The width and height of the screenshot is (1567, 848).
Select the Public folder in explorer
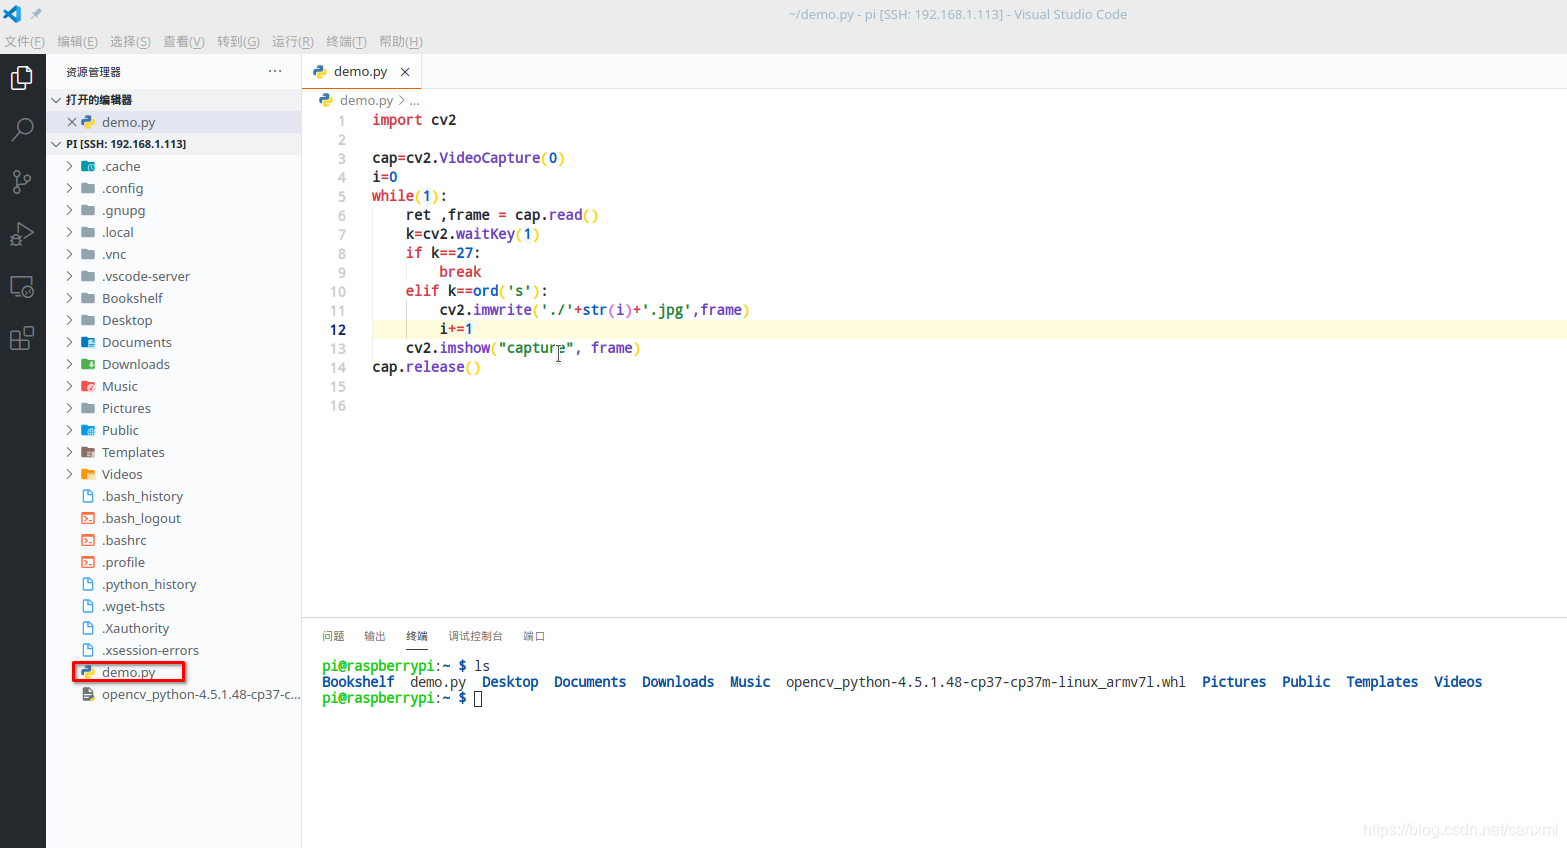coord(173,430)
